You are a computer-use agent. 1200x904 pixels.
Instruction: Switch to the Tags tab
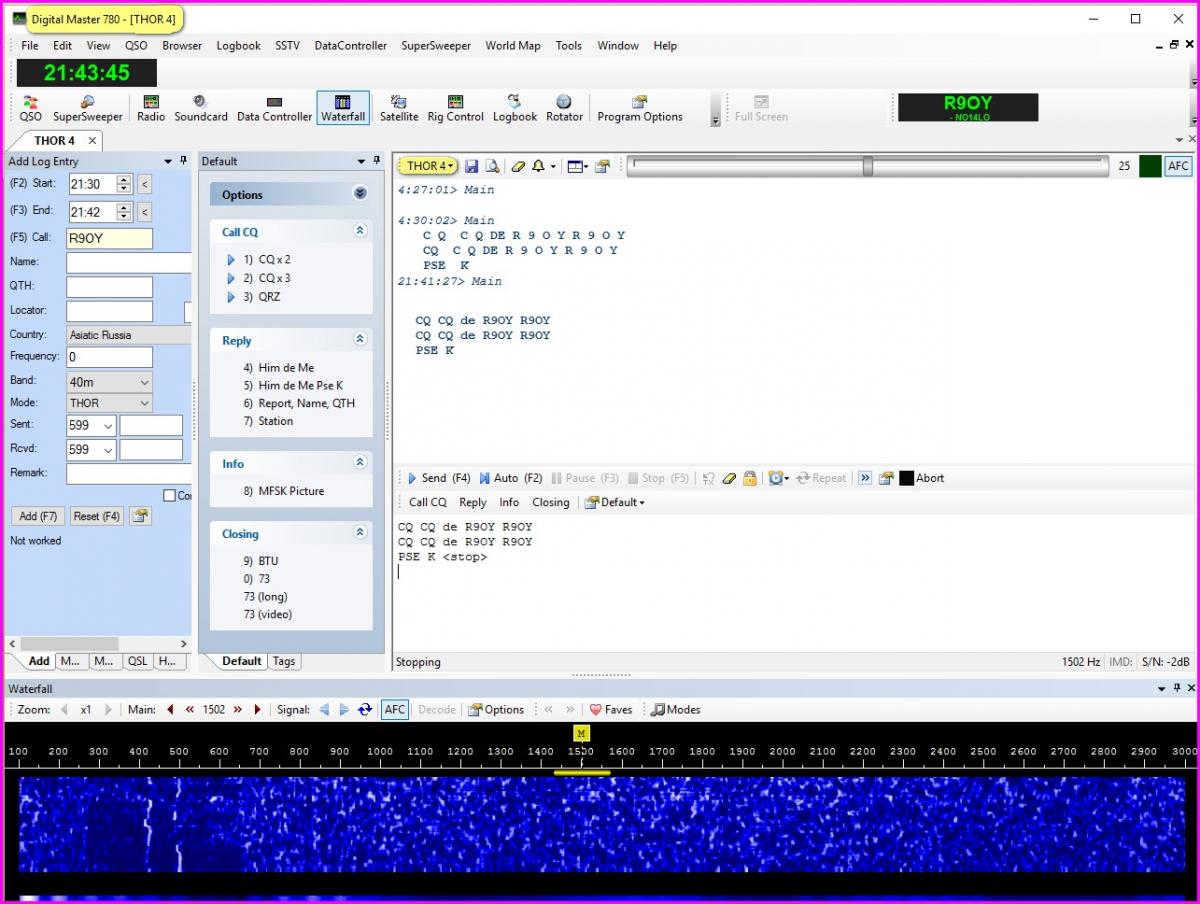[284, 661]
